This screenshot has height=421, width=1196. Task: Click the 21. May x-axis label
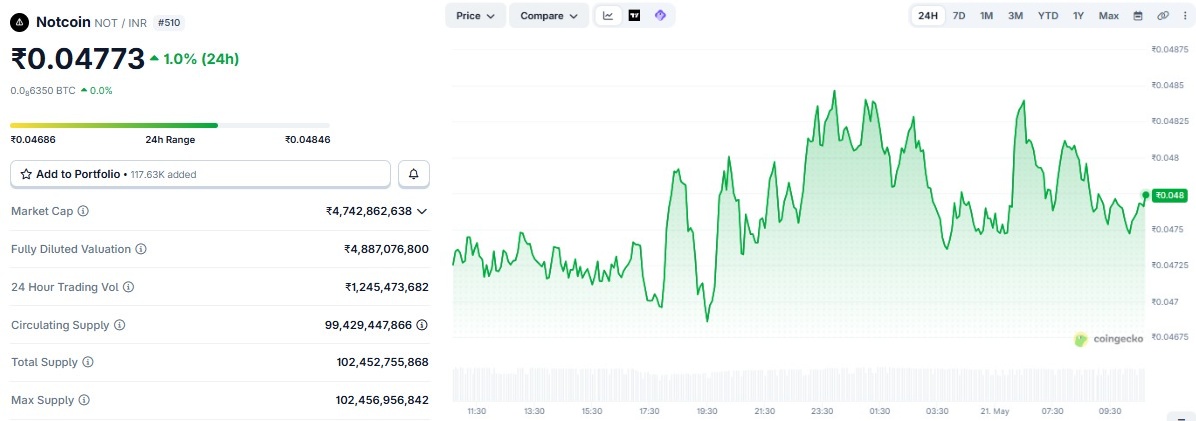(995, 412)
